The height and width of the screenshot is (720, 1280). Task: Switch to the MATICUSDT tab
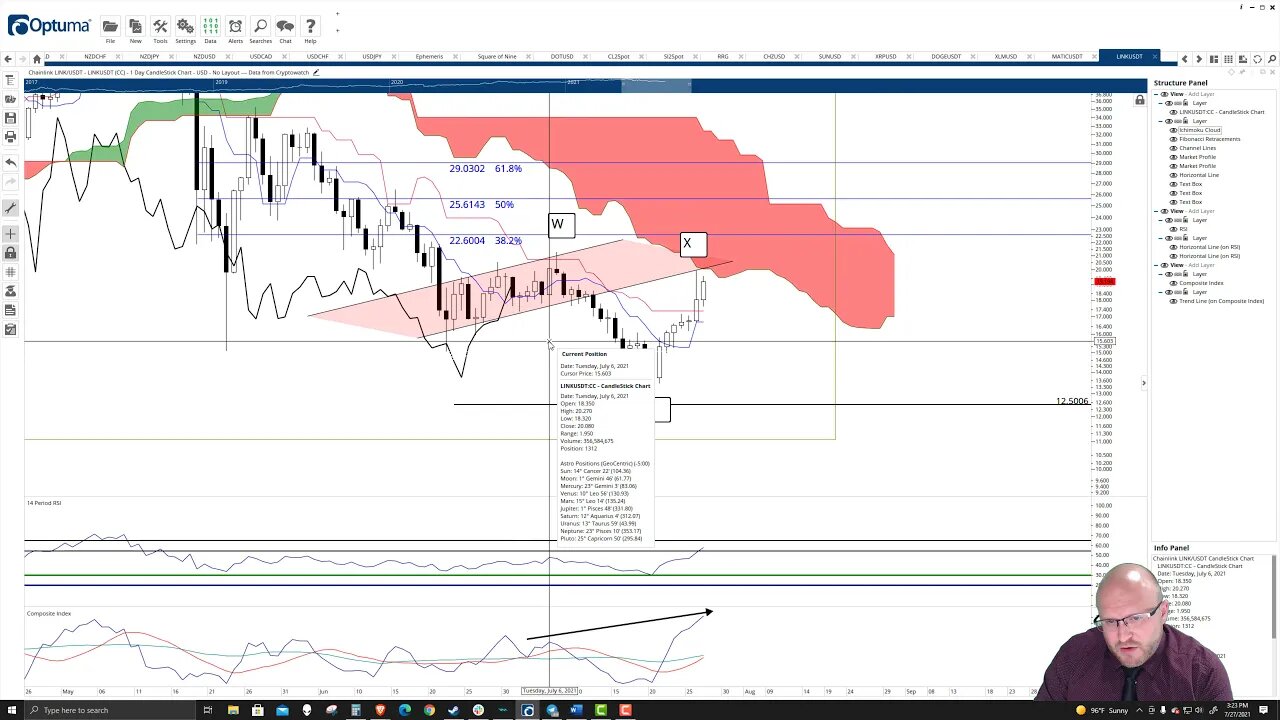coord(1067,57)
